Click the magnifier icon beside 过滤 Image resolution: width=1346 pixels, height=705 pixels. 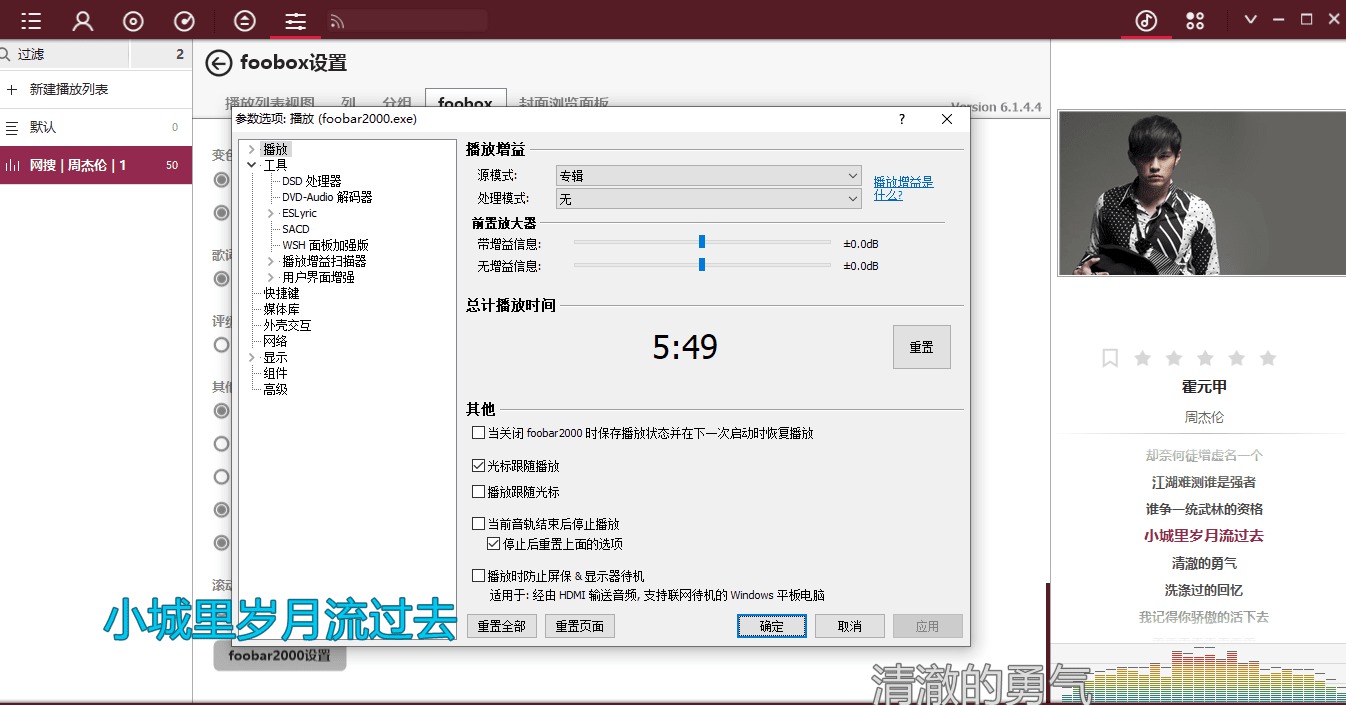coord(6,54)
